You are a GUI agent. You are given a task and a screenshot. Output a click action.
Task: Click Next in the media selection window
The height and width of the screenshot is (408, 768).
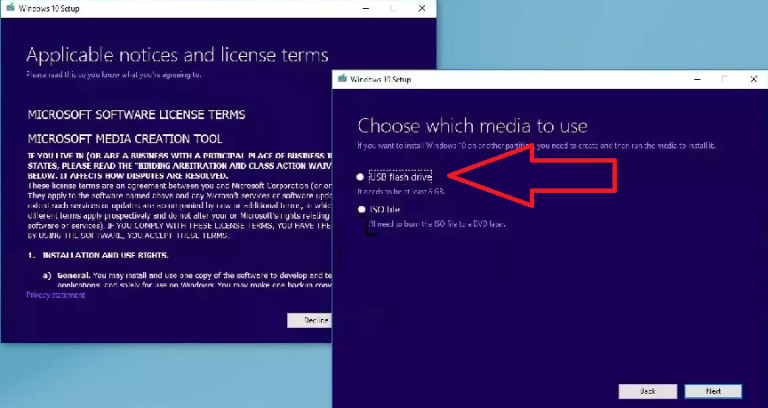click(x=713, y=391)
